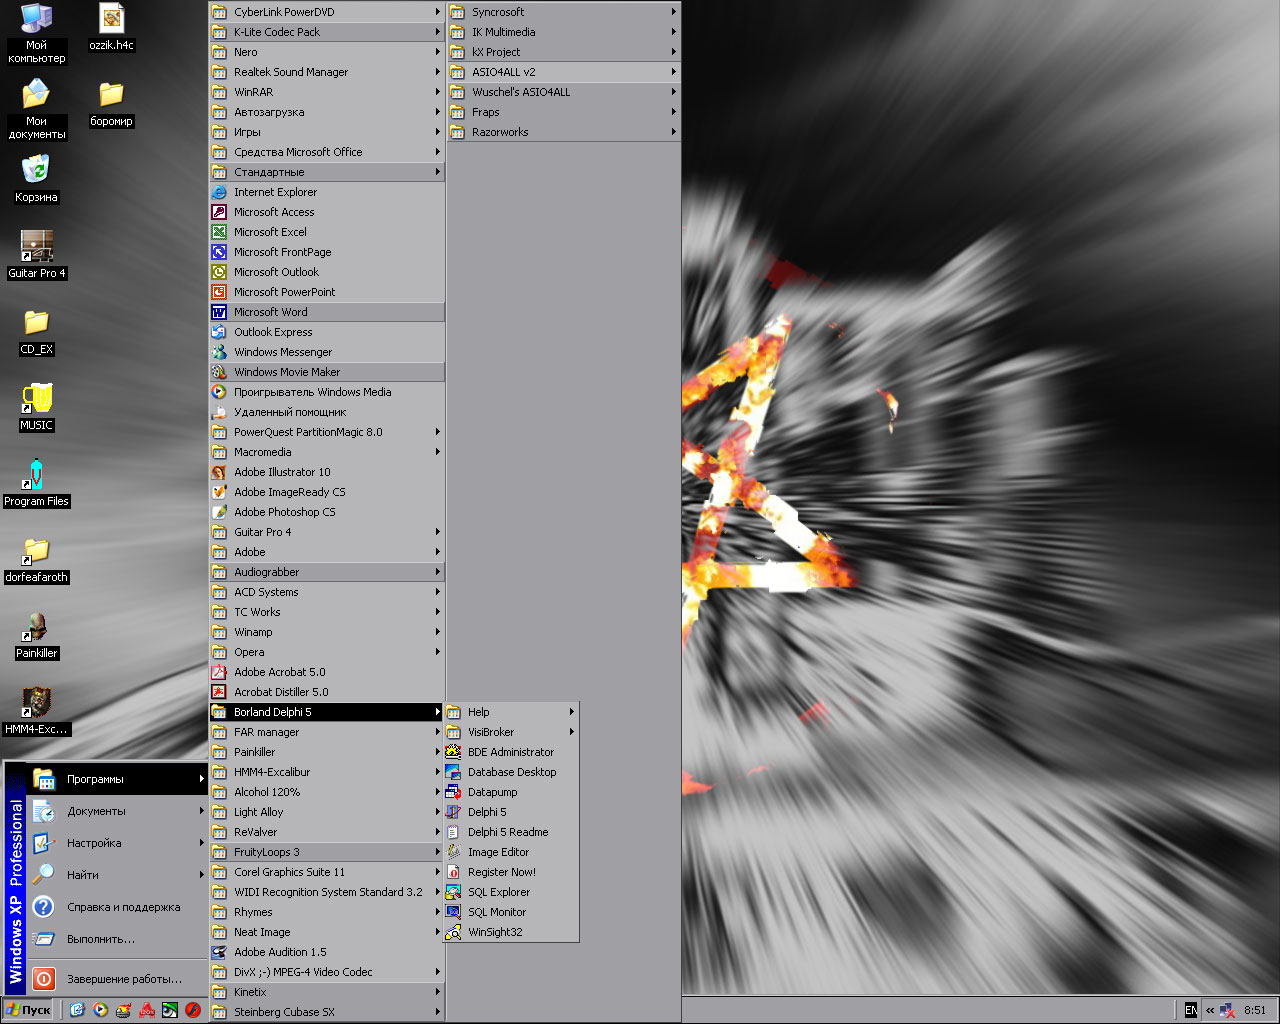
Task: Open Microsoft Access
Action: point(327,212)
